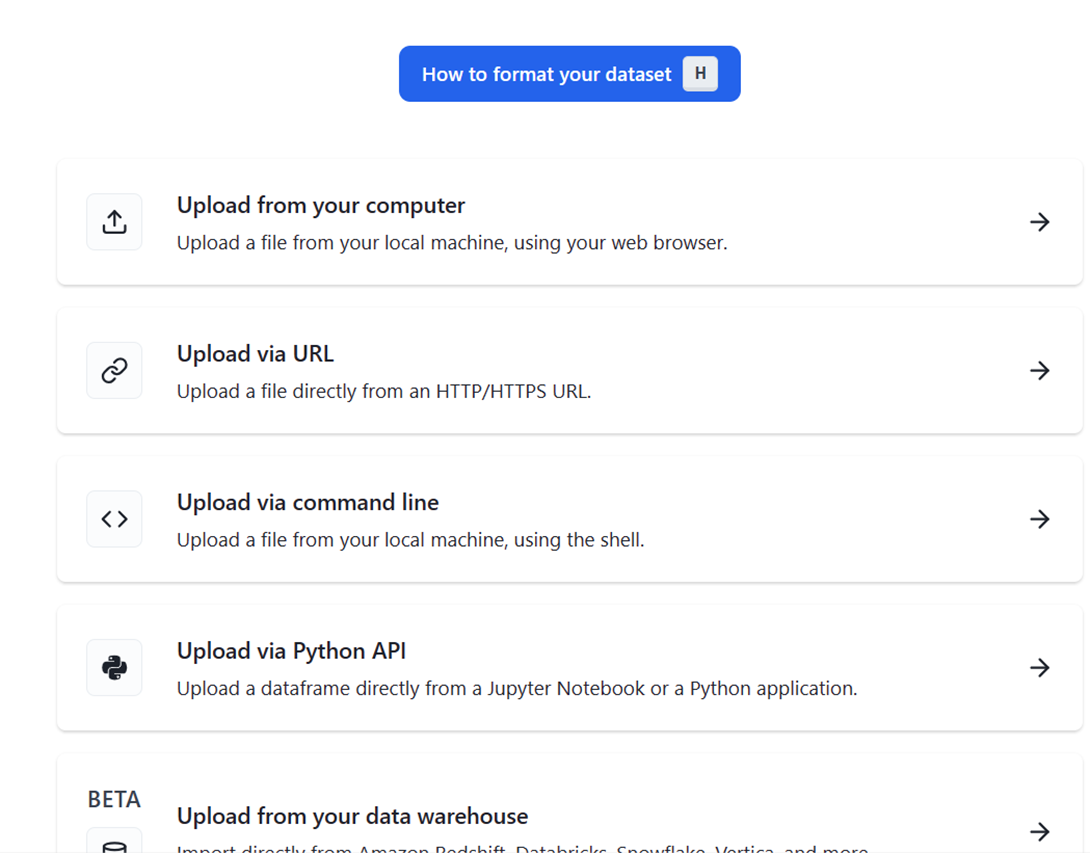Click the Python logo icon
The height and width of the screenshot is (853, 1090).
pyautogui.click(x=115, y=667)
